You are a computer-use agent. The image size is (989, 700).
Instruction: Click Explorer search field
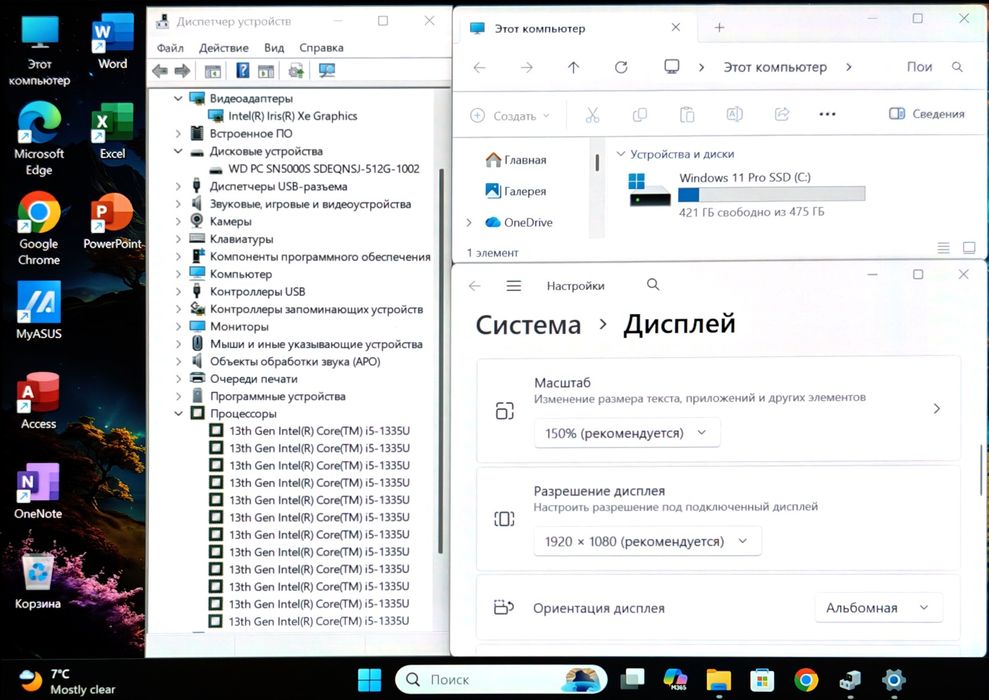pyautogui.click(x=935, y=67)
